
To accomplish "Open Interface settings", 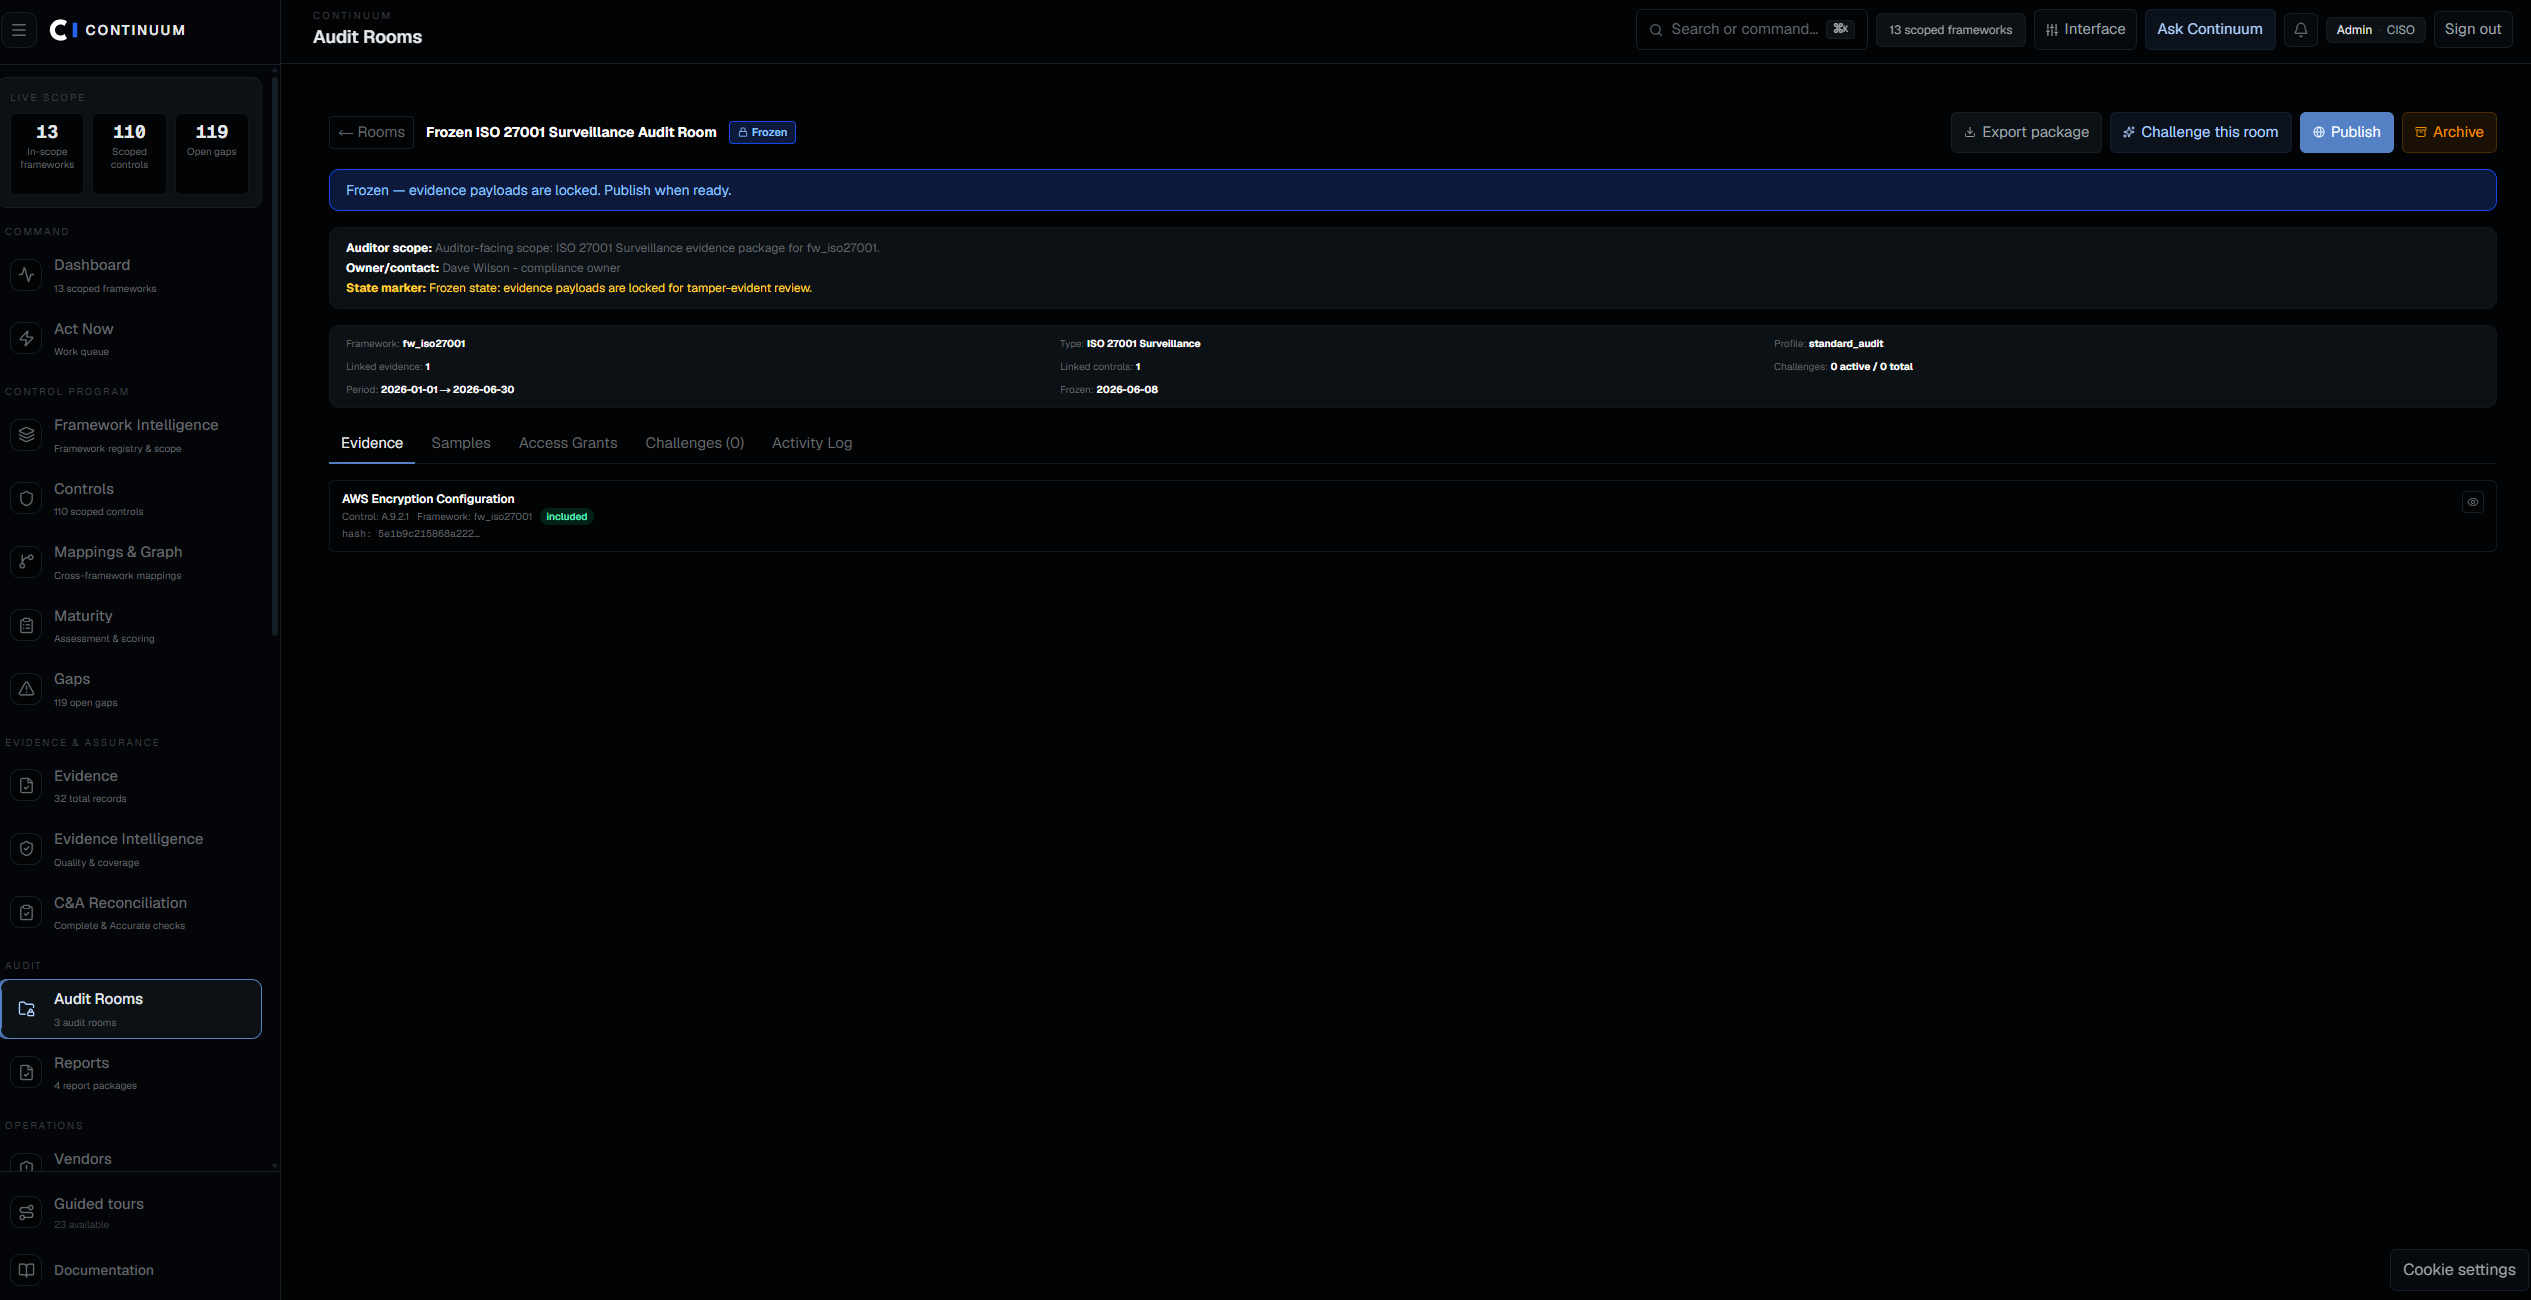I will pos(2085,29).
